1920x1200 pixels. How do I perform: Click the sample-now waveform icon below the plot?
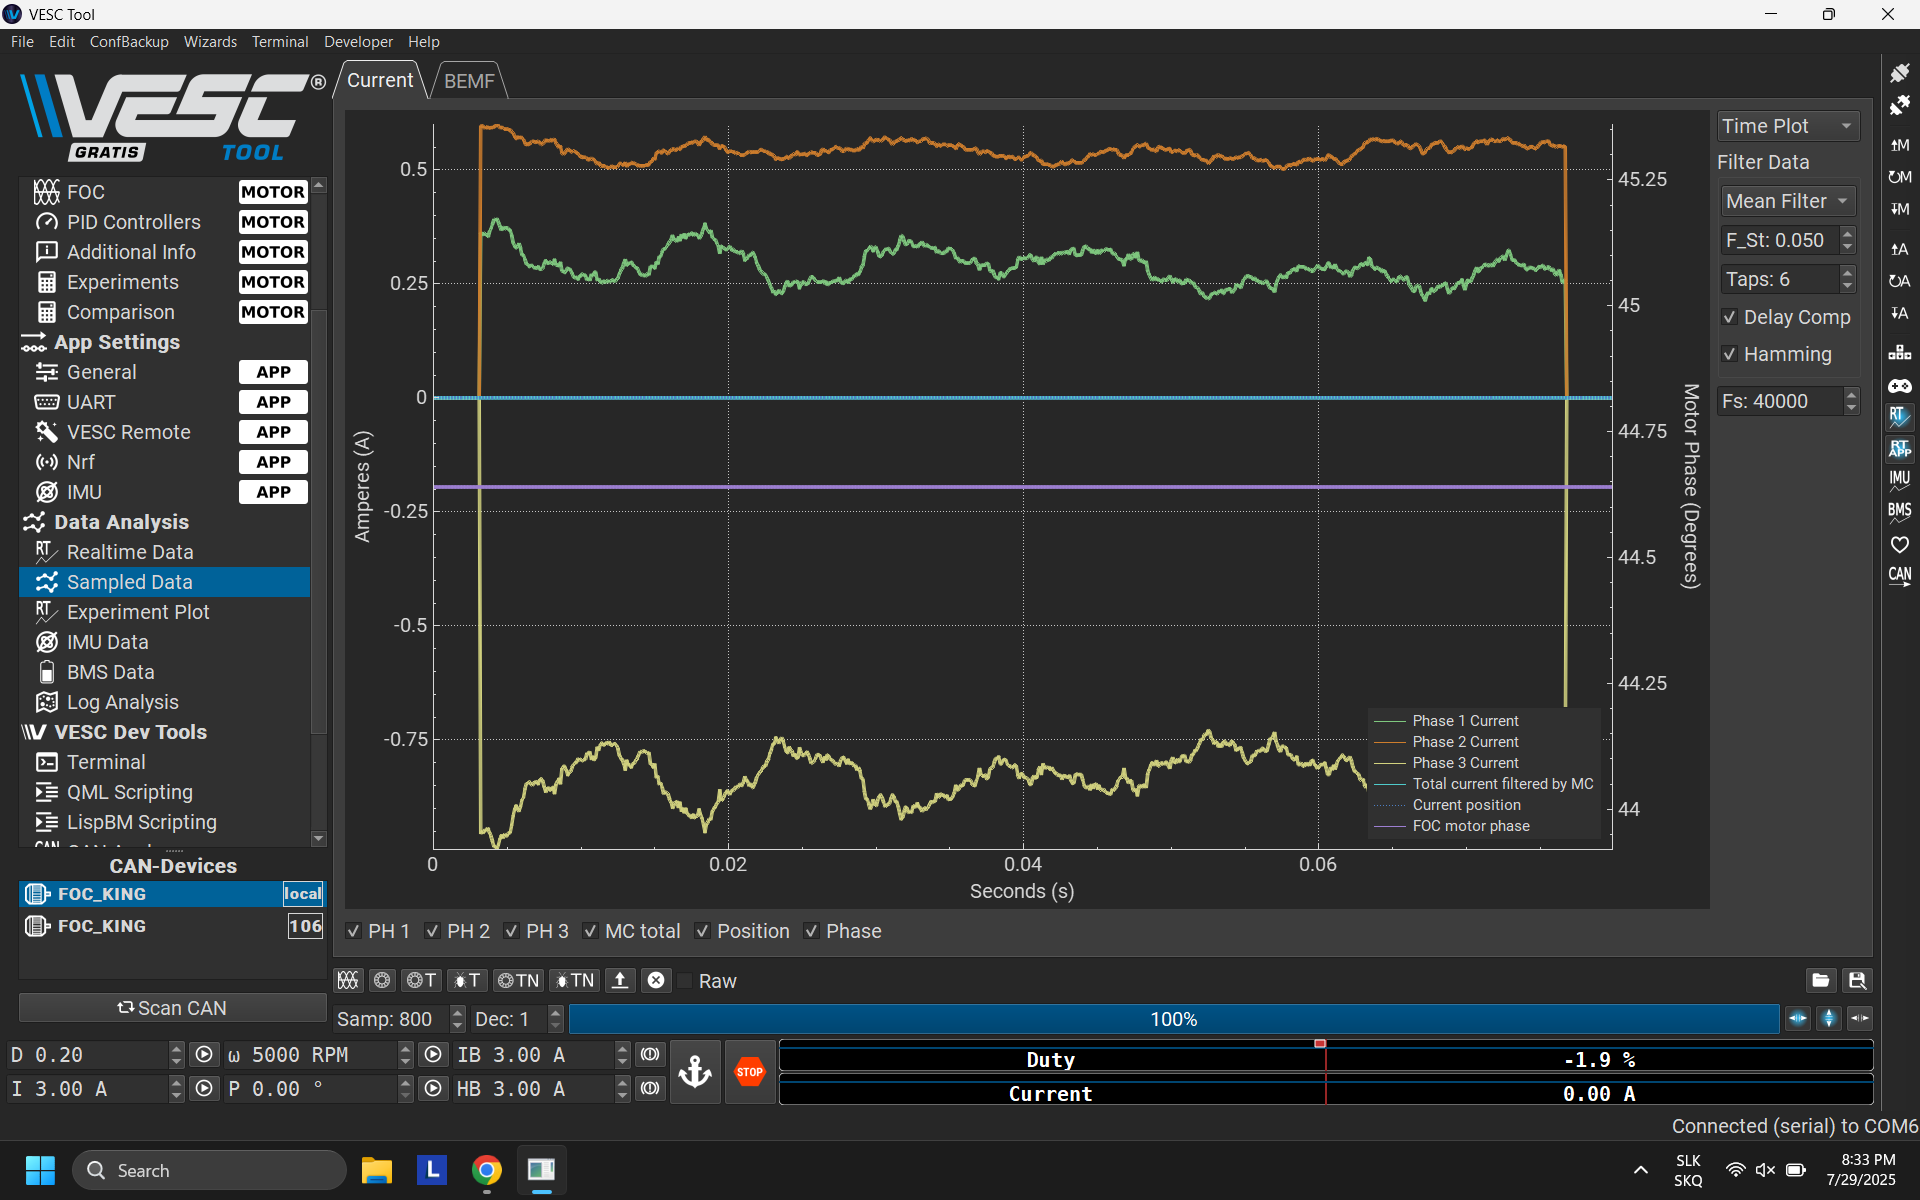348,980
